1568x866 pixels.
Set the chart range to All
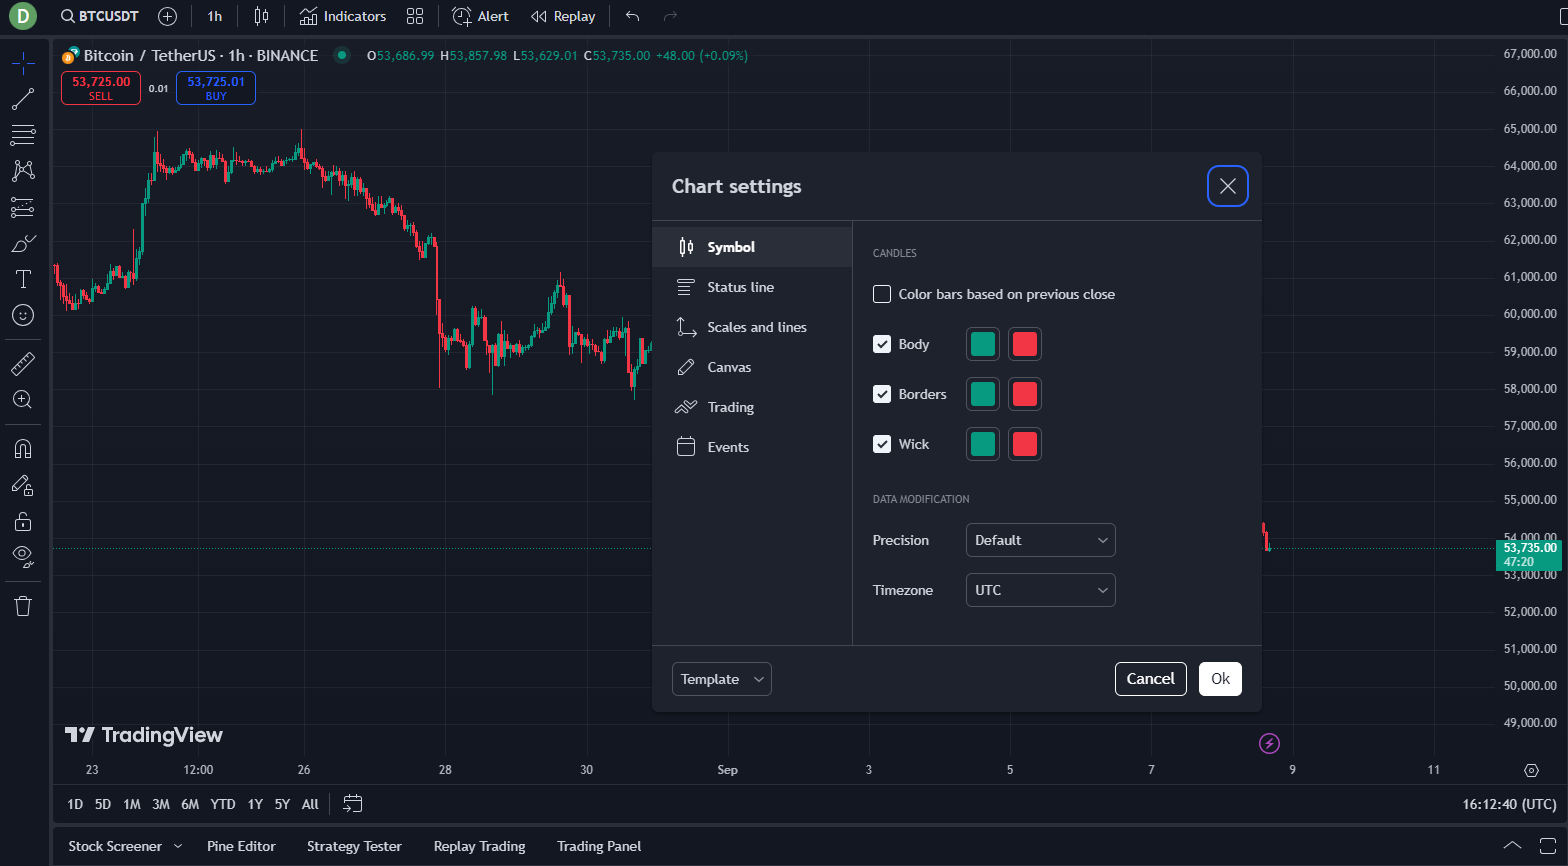pos(311,804)
